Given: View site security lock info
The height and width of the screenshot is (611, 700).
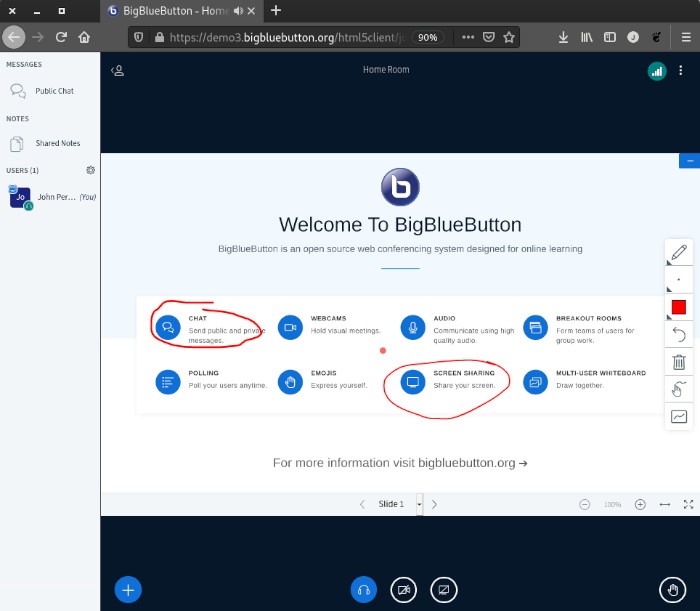Looking at the screenshot, I should pos(159,37).
